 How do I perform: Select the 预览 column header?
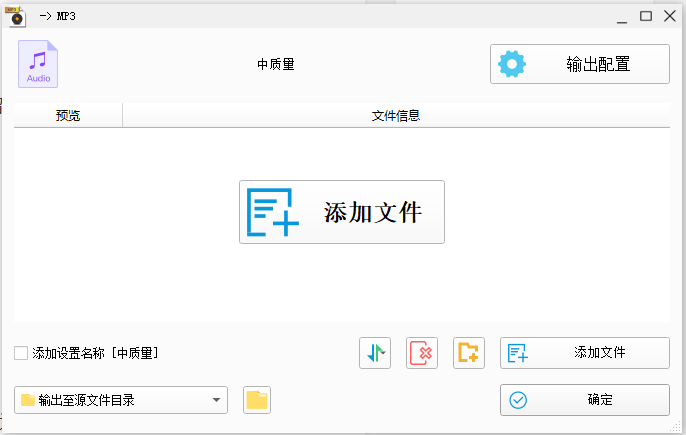tap(68, 116)
